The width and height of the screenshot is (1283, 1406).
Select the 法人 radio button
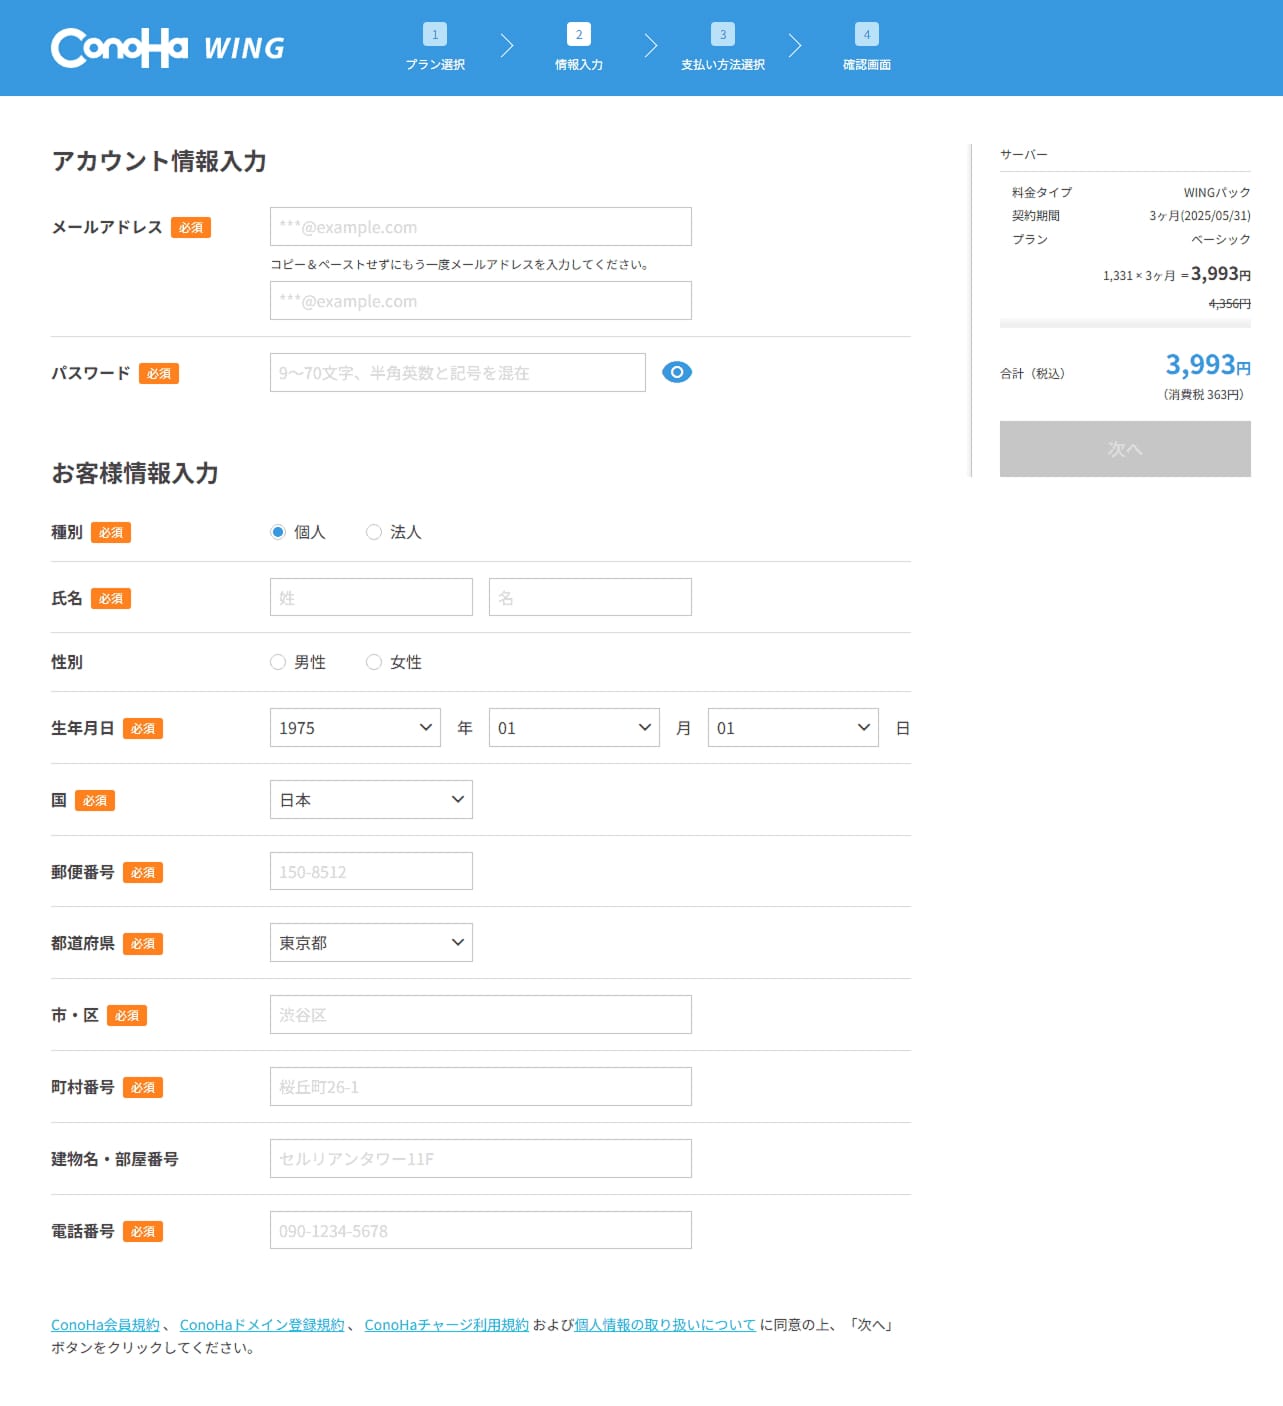(374, 532)
